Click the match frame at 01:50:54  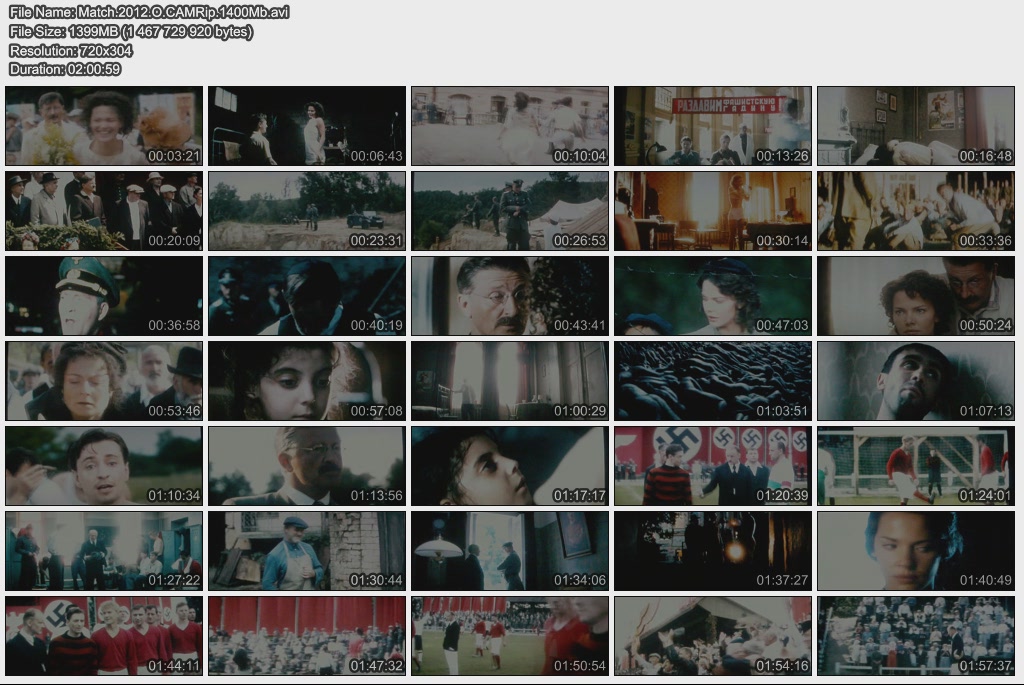point(510,636)
